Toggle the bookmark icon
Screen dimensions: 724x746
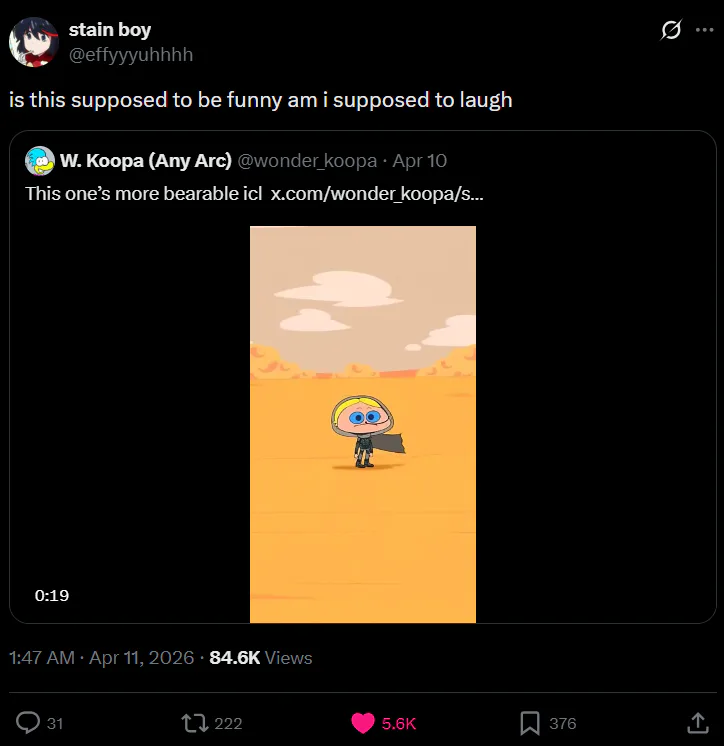(x=530, y=722)
